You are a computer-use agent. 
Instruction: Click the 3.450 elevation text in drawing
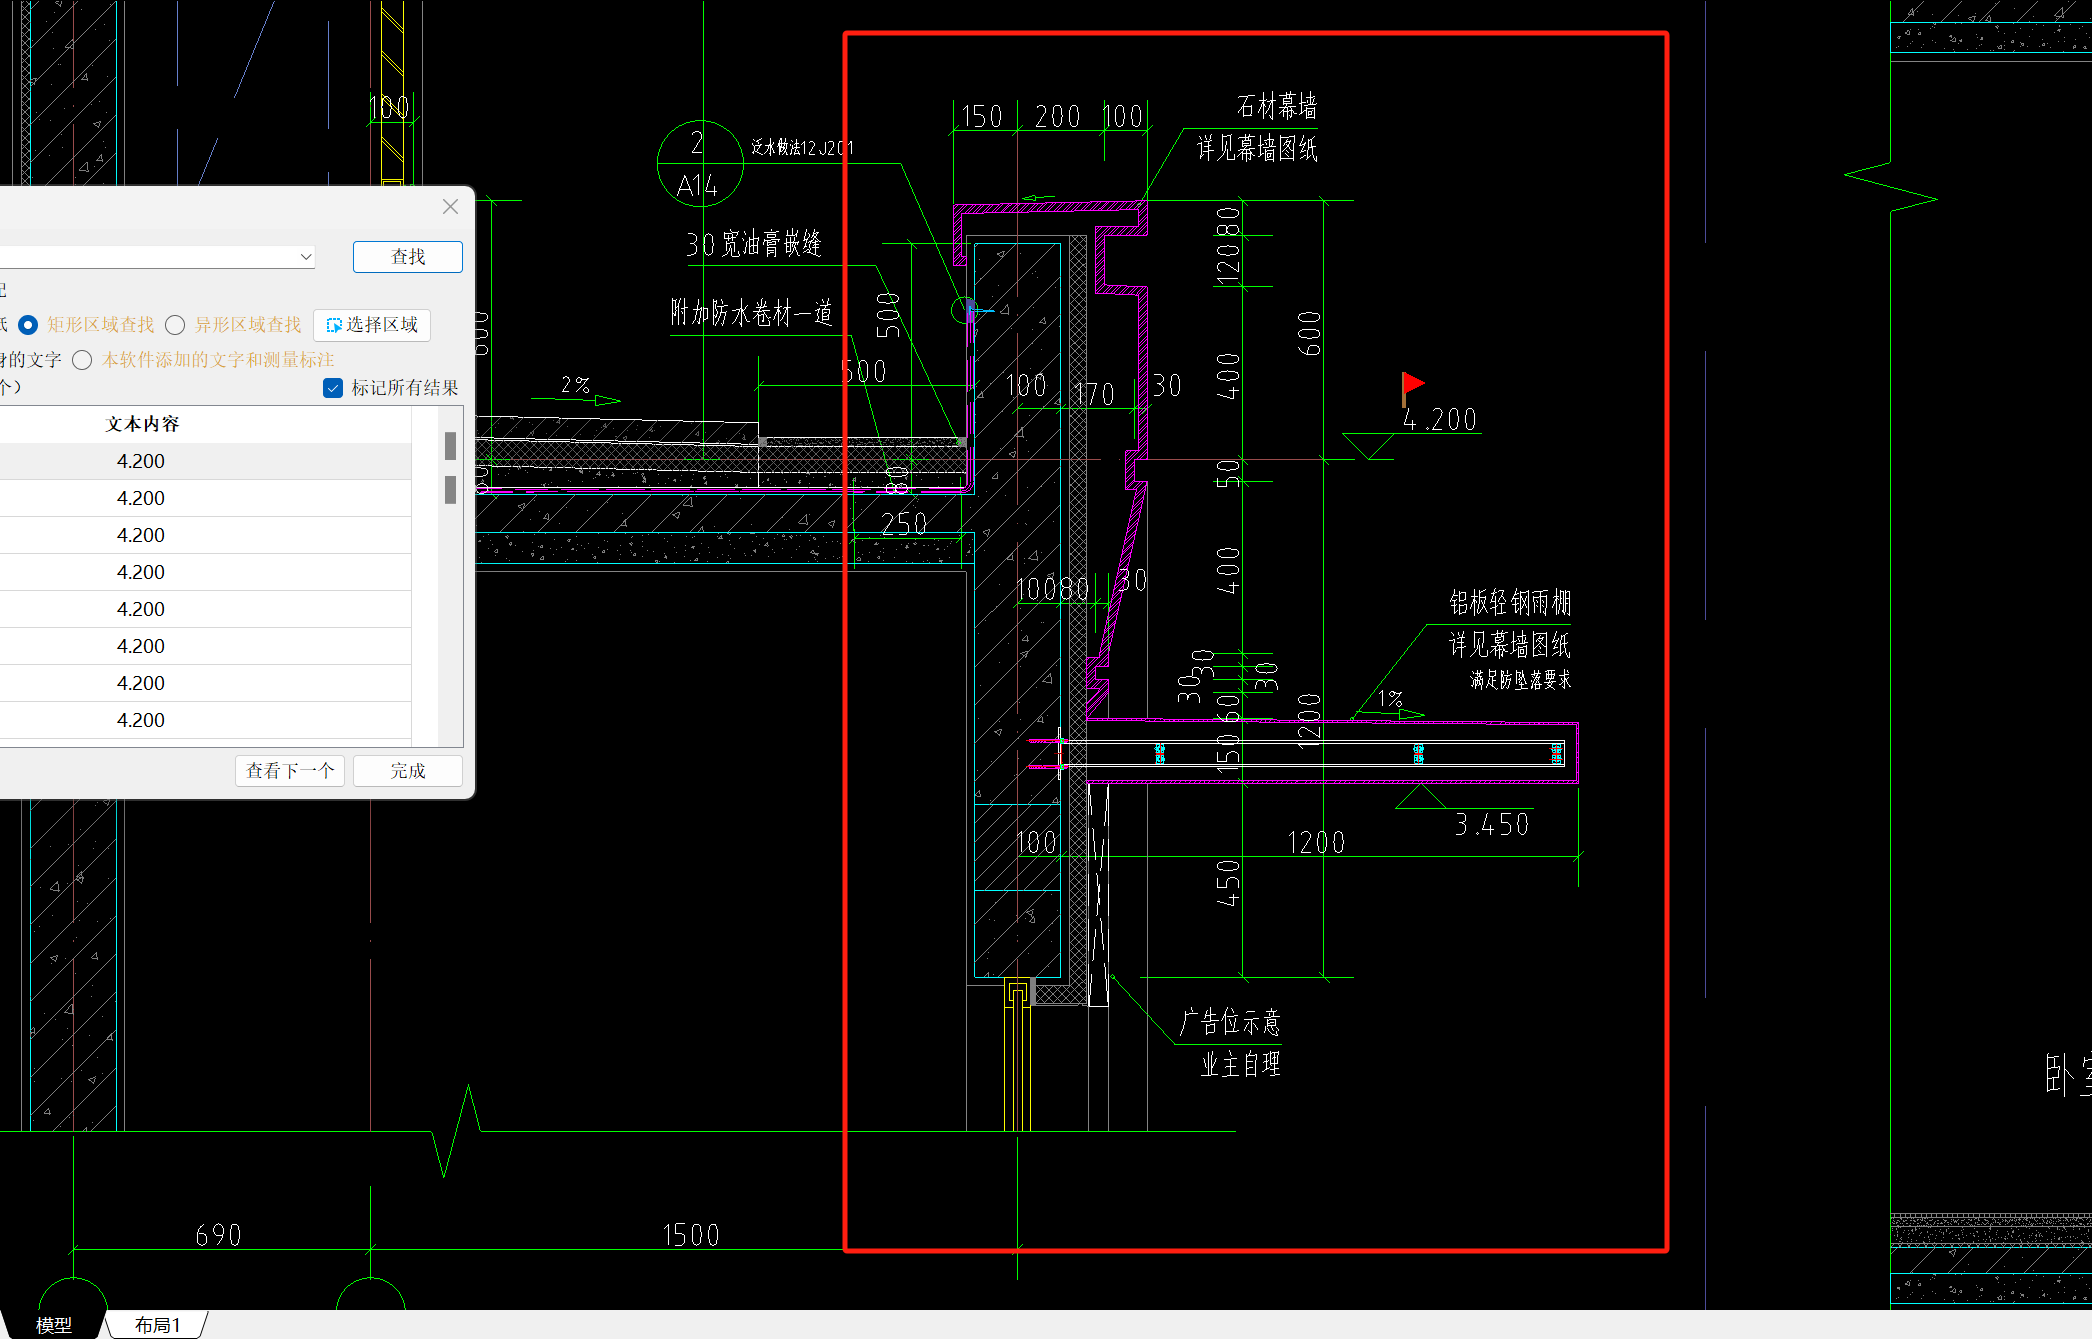[x=1492, y=825]
